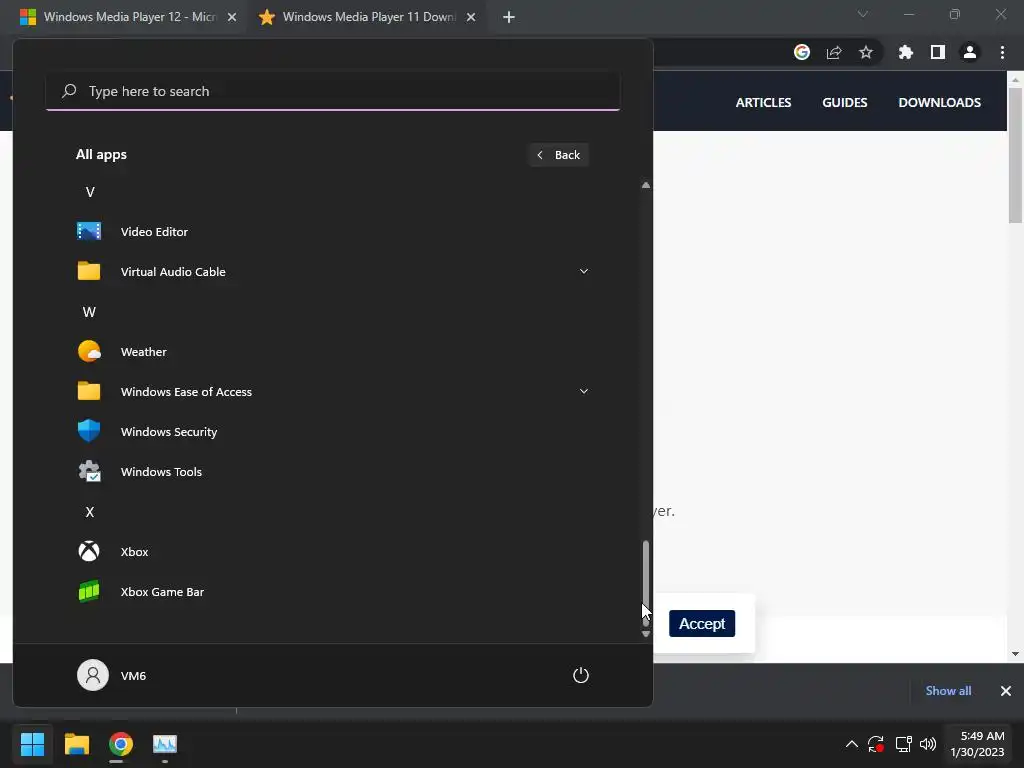
Task: Open the volume tray icon
Action: [927, 744]
